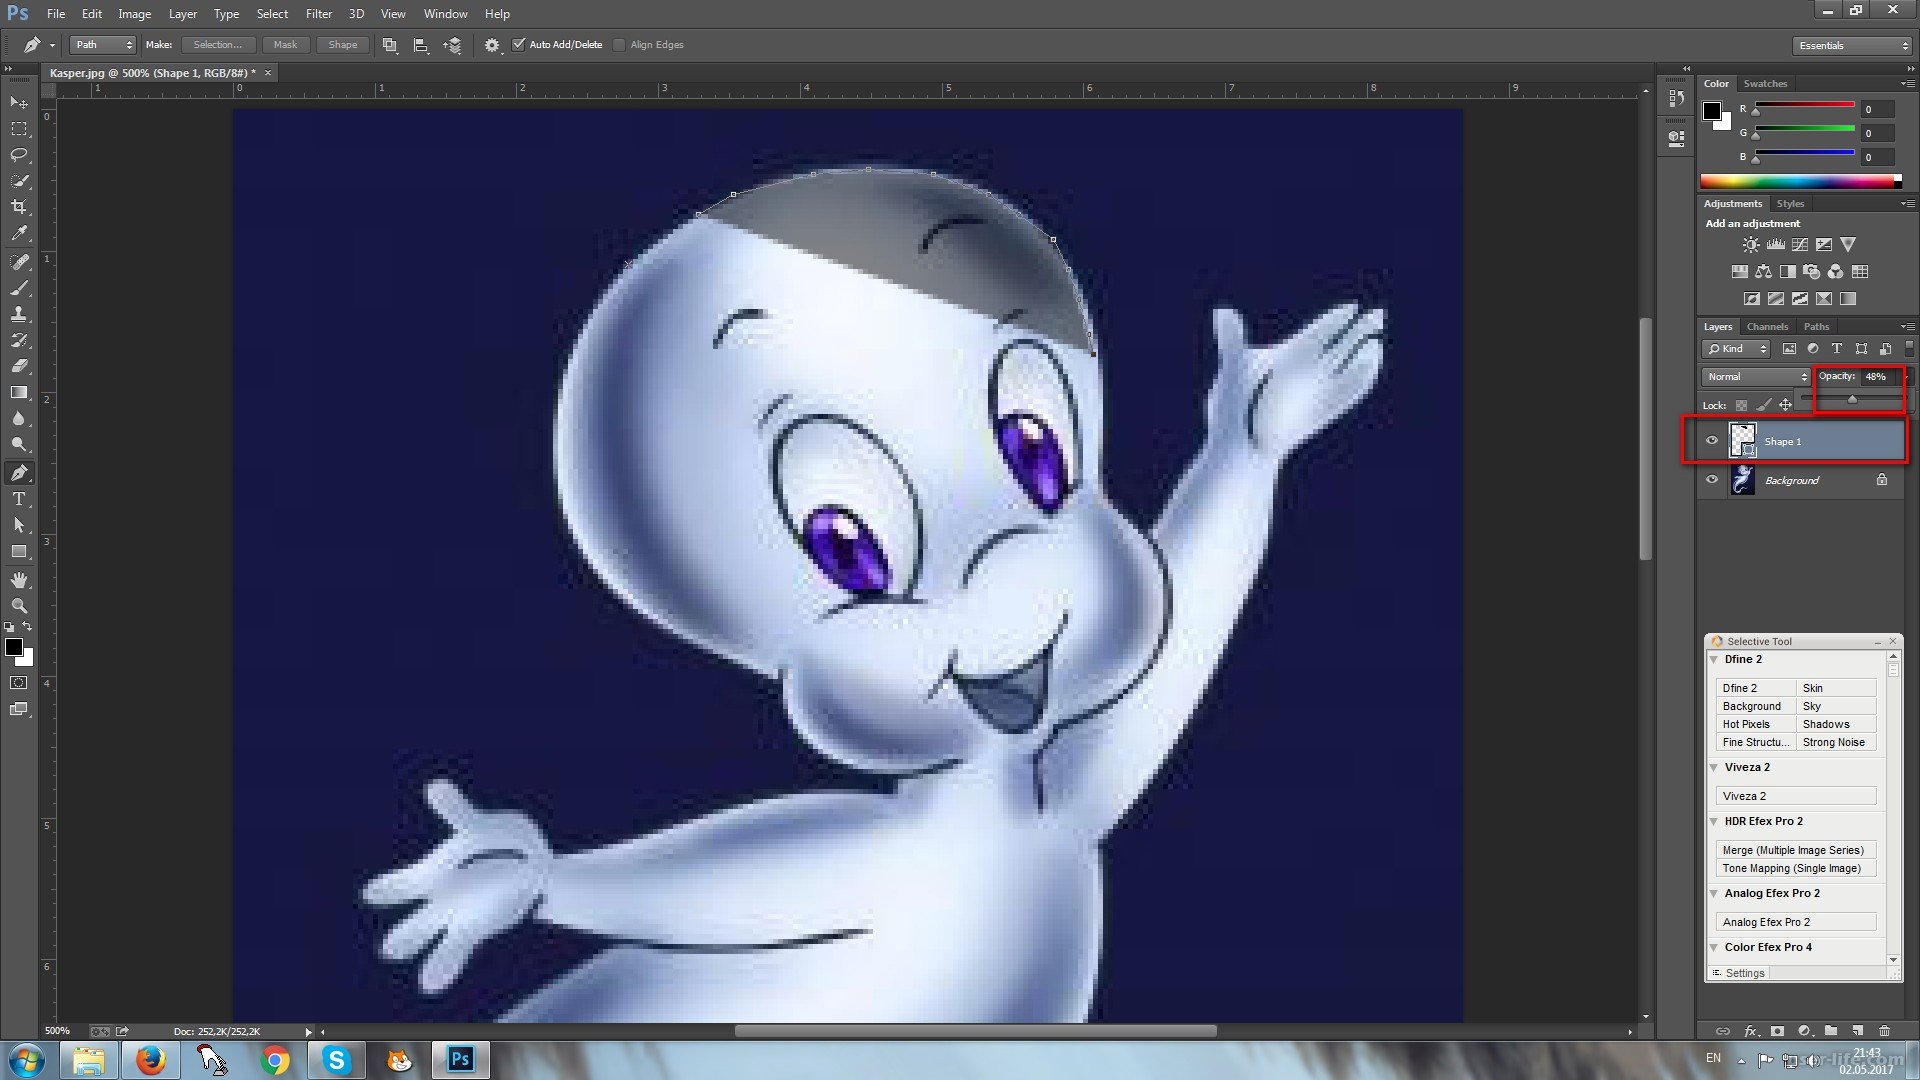Choose the Horizontal Type tool
Screen dimensions: 1920x1080
(19, 499)
